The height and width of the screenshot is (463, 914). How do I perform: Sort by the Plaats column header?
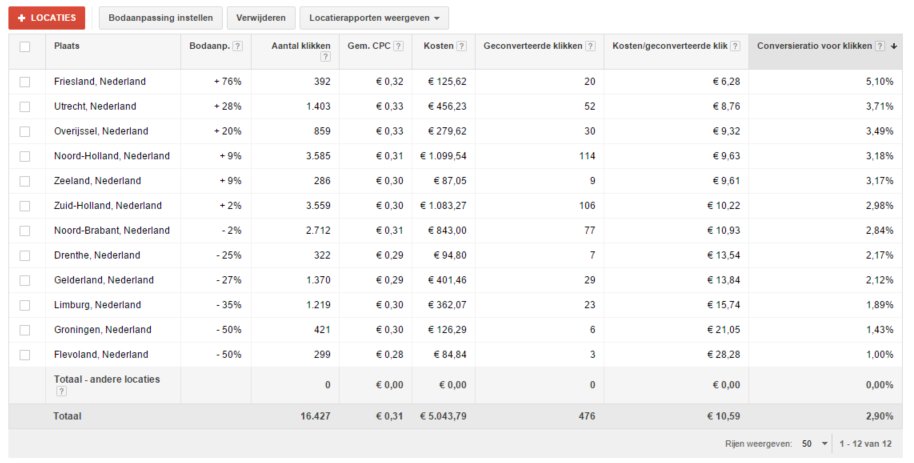point(67,45)
